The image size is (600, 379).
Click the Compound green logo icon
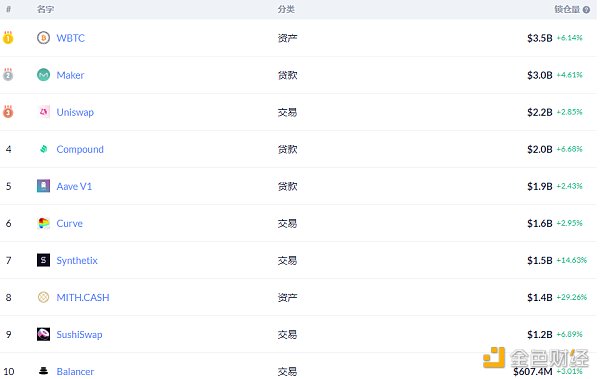[44, 149]
